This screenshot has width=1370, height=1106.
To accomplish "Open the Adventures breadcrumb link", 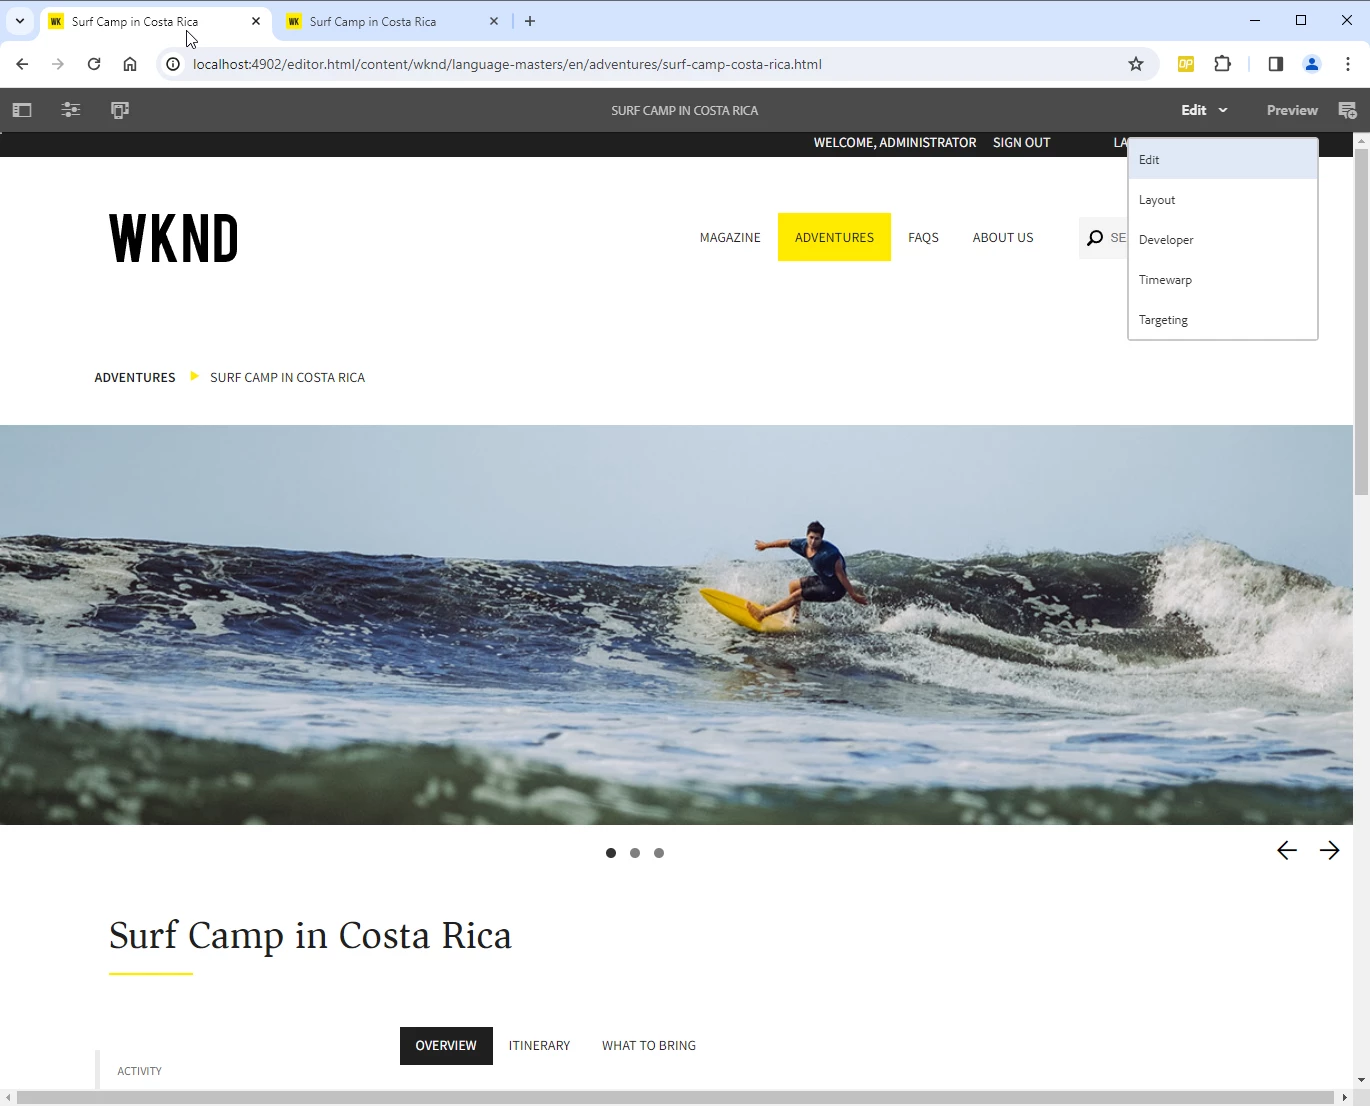I will coord(135,378).
